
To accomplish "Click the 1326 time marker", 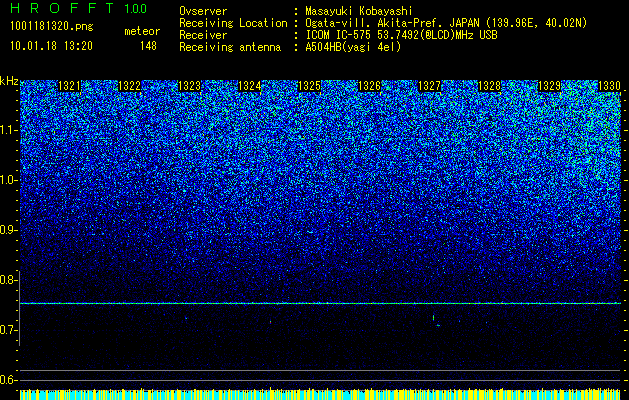I will click(x=369, y=86).
